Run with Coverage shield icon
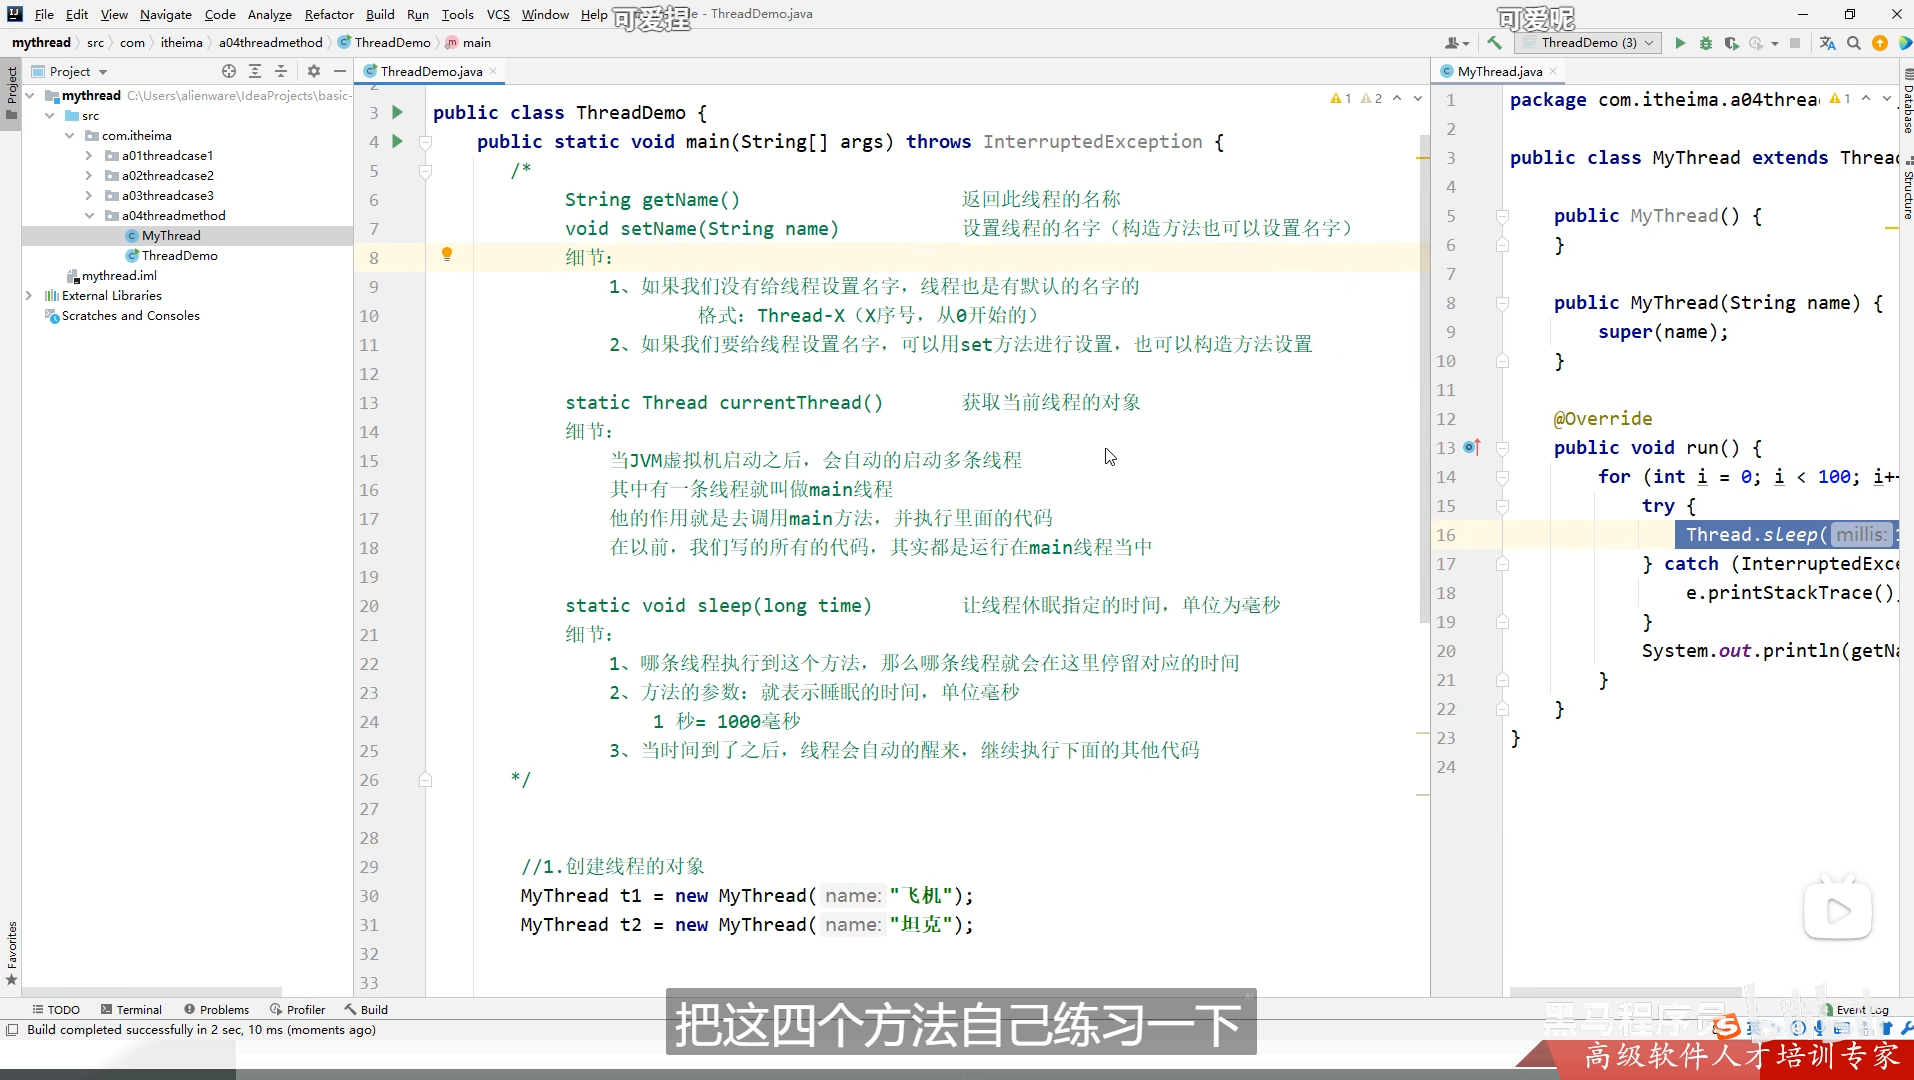Viewport: 1914px width, 1080px height. click(x=1732, y=43)
